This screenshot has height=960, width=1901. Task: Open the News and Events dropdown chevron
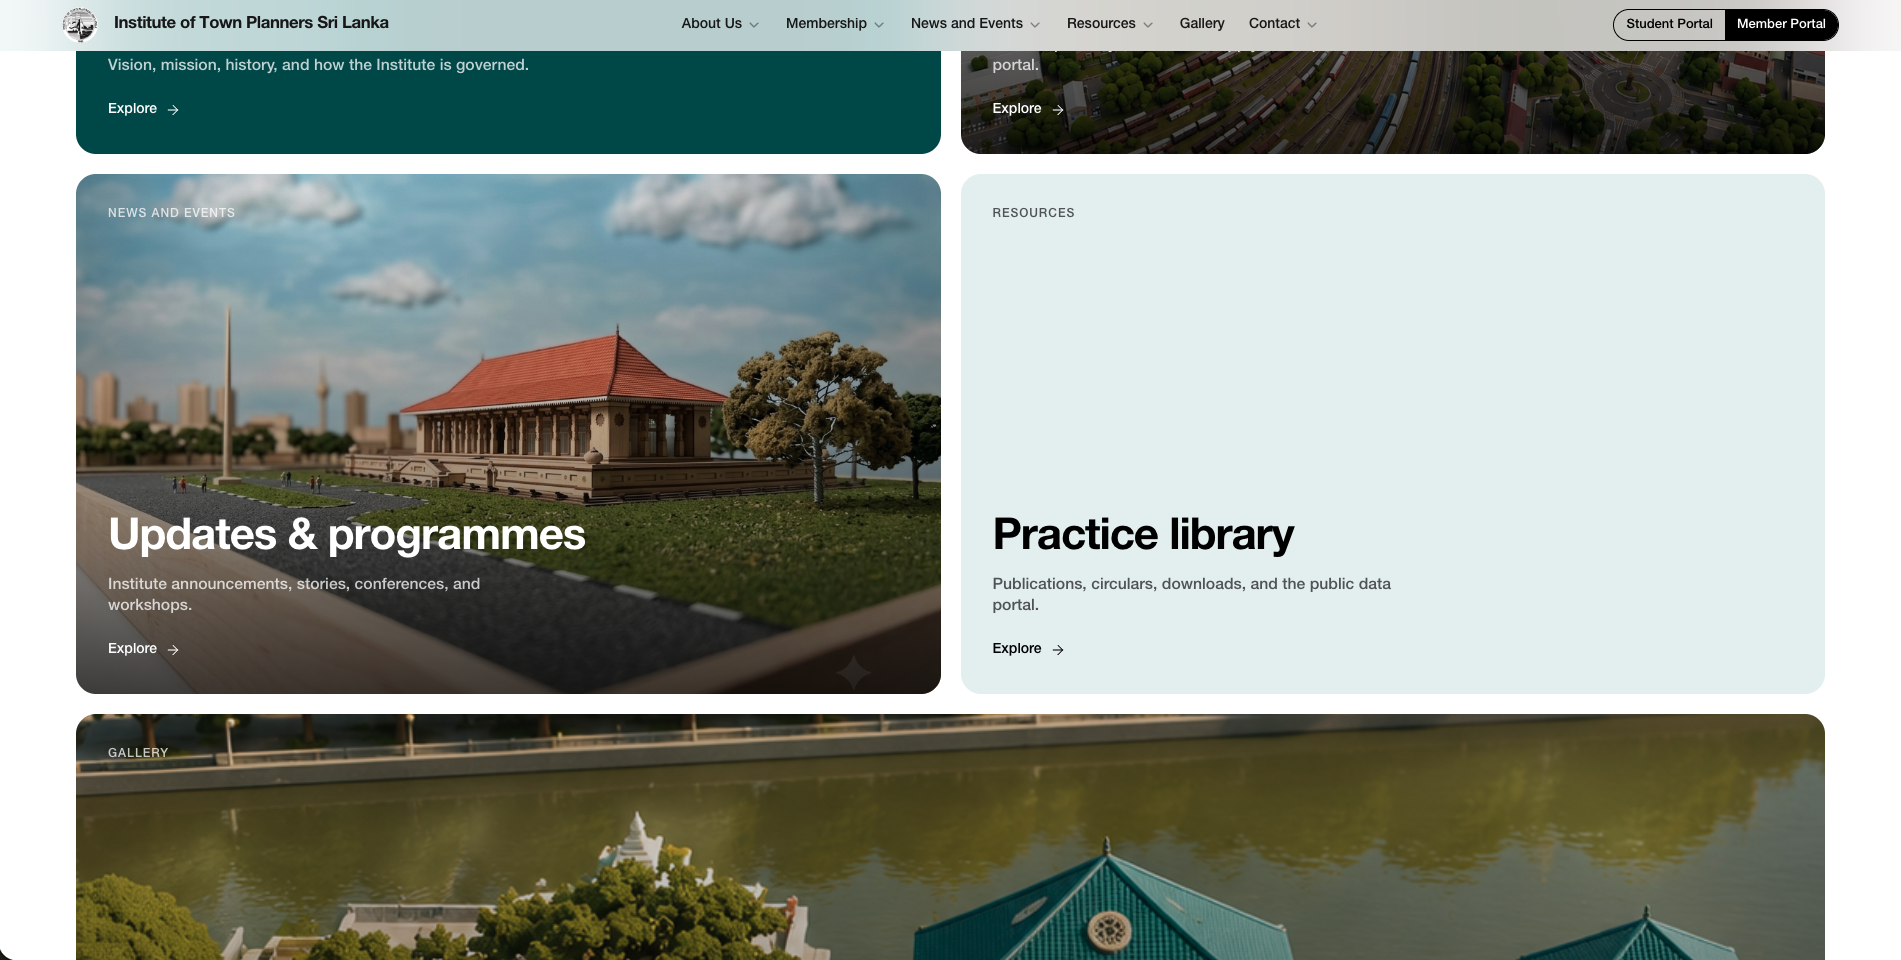pyautogui.click(x=1035, y=25)
